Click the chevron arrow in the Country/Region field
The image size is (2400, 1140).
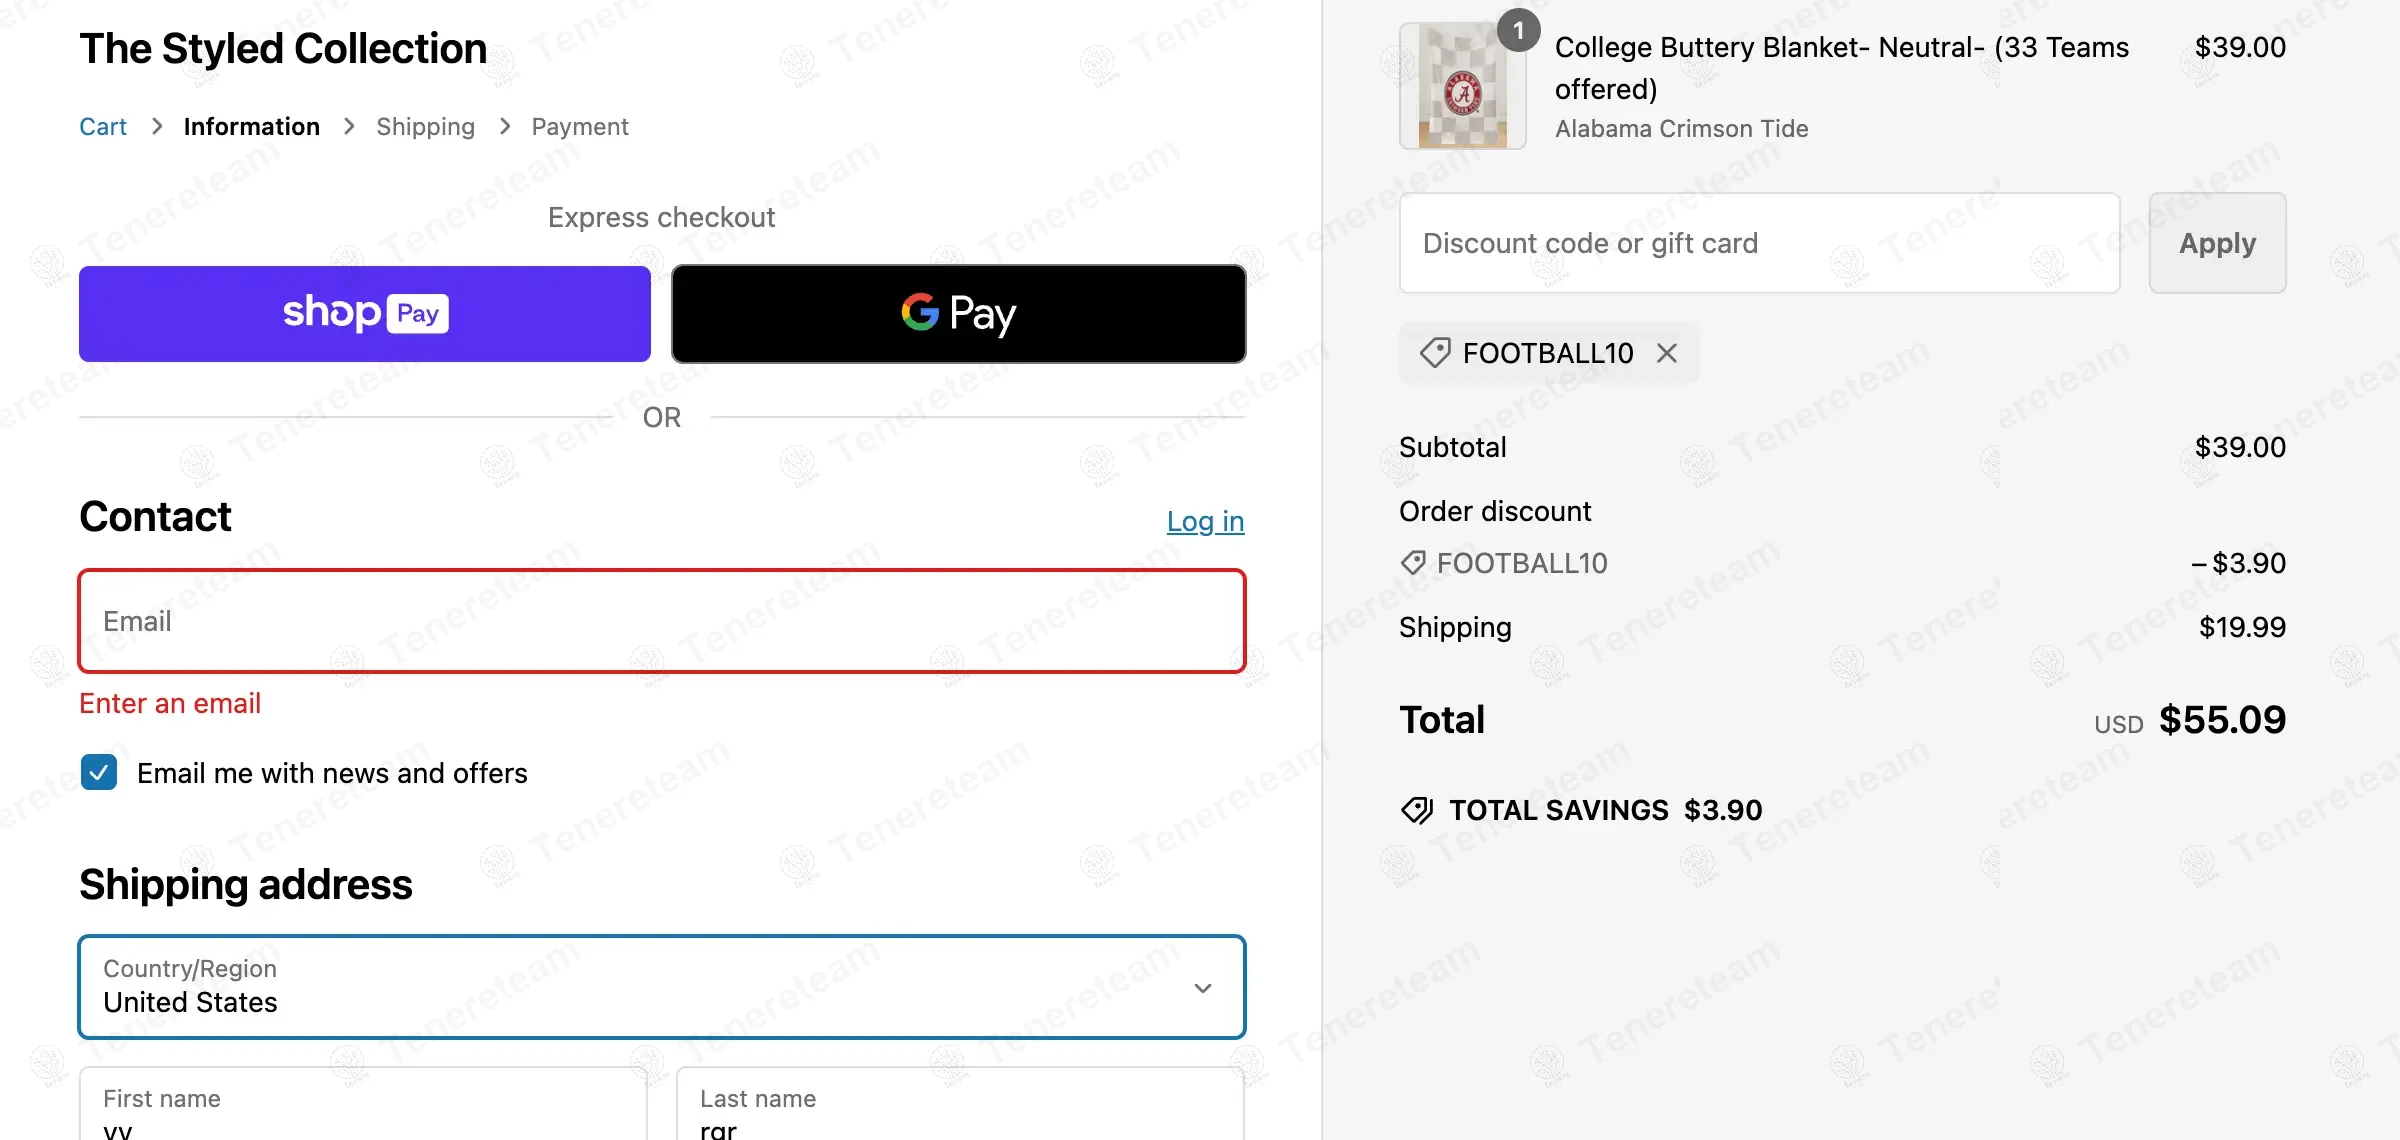point(1203,988)
